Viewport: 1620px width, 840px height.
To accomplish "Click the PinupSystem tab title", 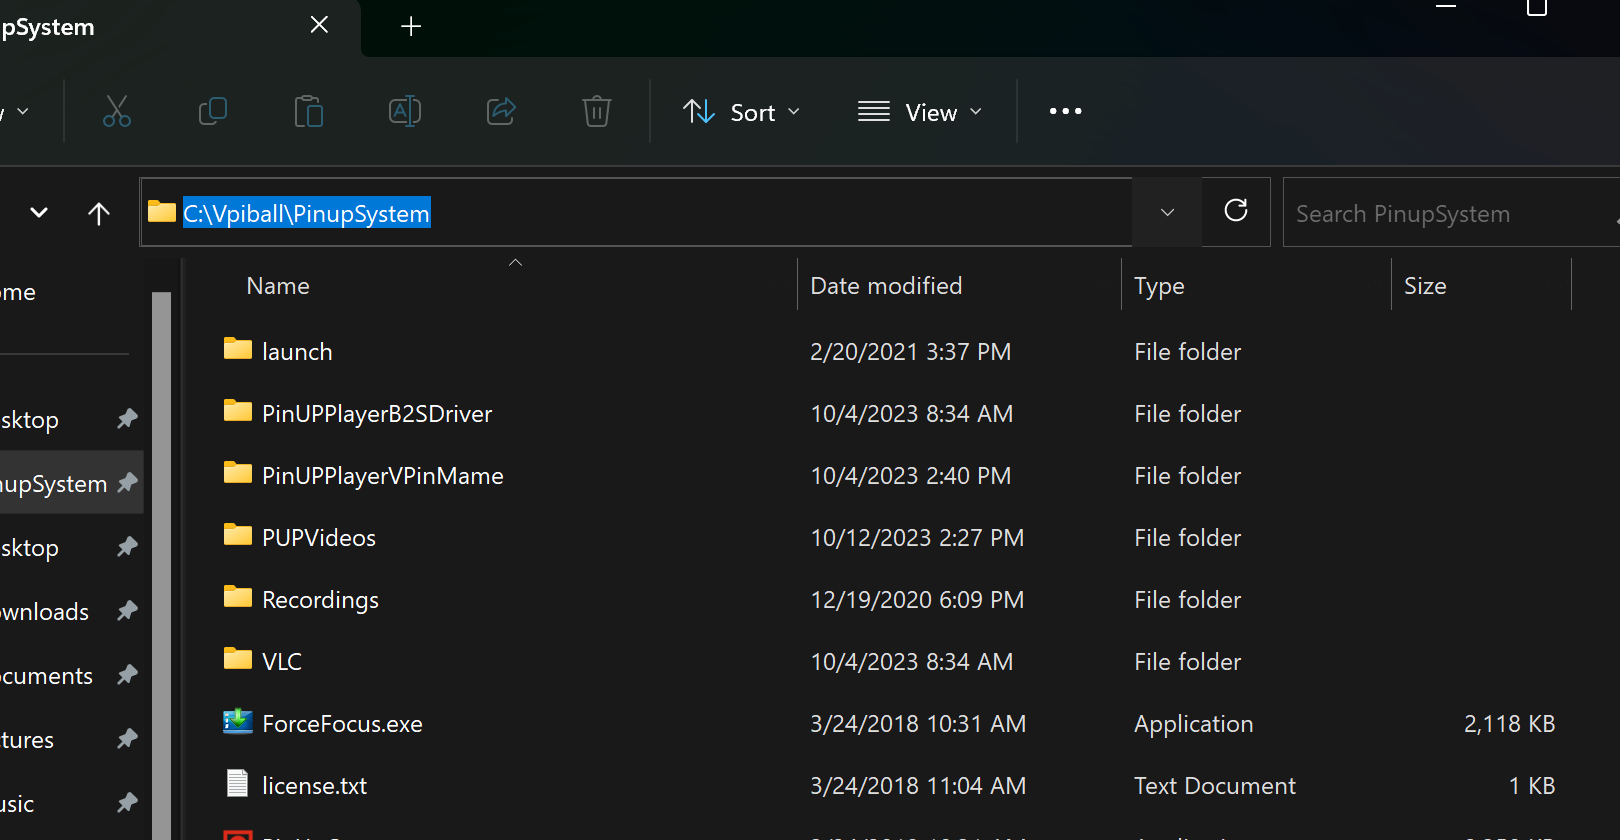I will pyautogui.click(x=47, y=27).
